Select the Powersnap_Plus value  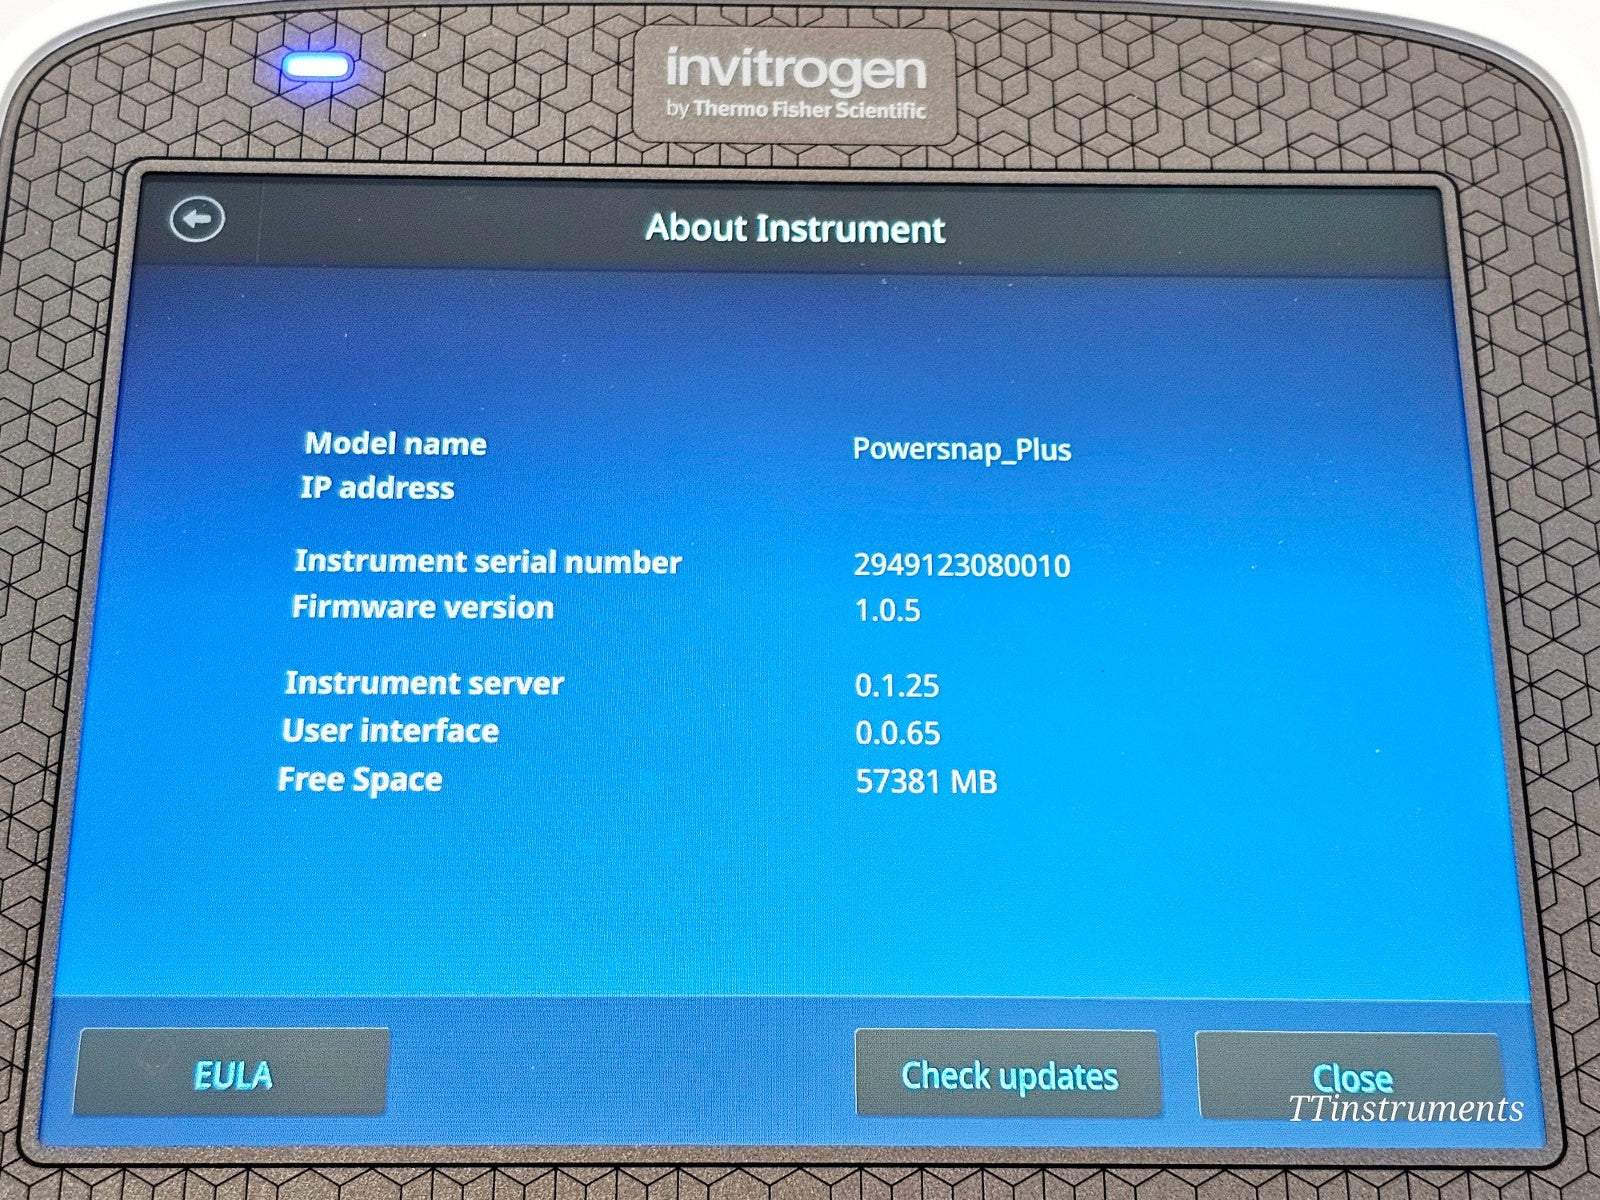[962, 449]
